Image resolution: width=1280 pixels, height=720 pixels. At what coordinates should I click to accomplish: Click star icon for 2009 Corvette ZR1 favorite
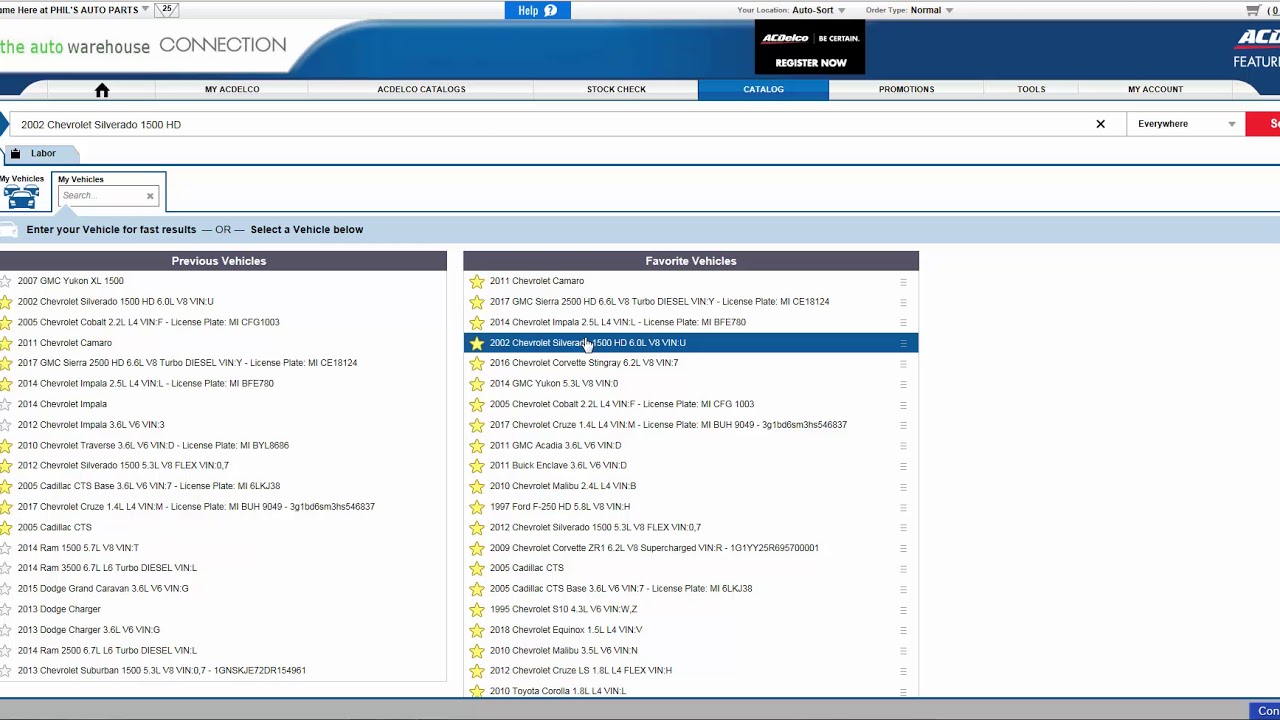point(477,548)
